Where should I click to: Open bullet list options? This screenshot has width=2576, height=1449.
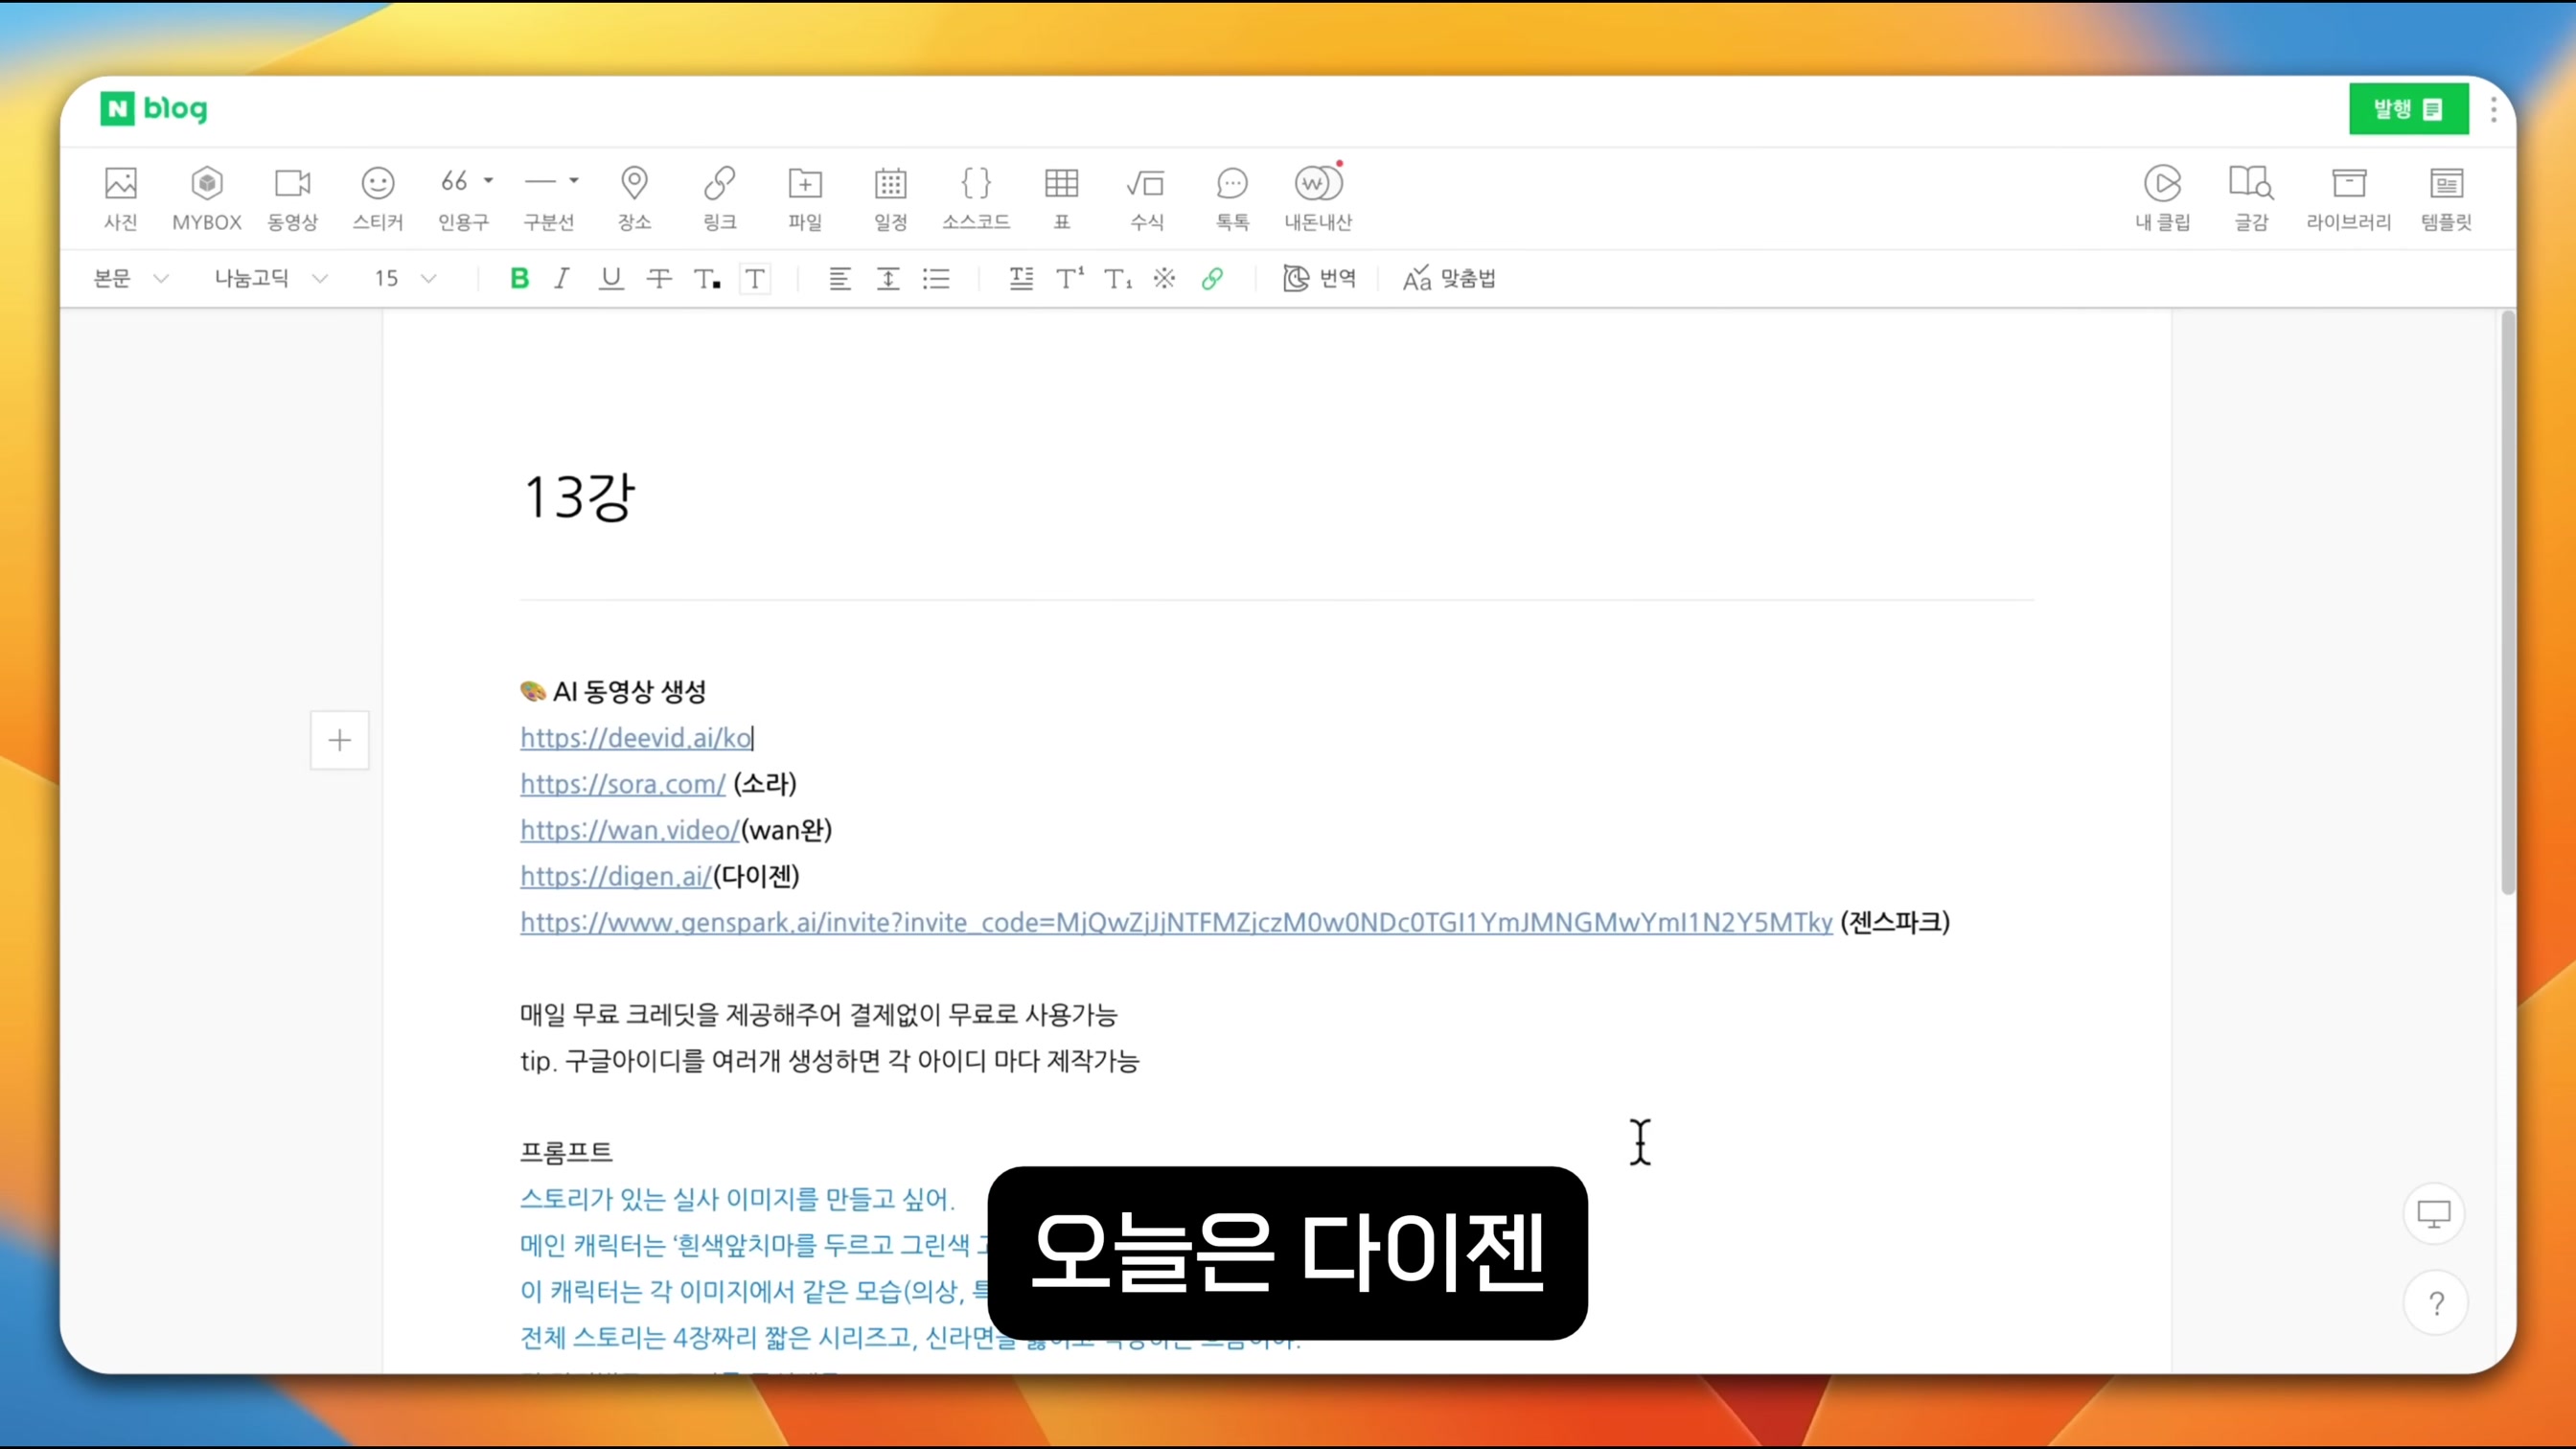[x=936, y=278]
